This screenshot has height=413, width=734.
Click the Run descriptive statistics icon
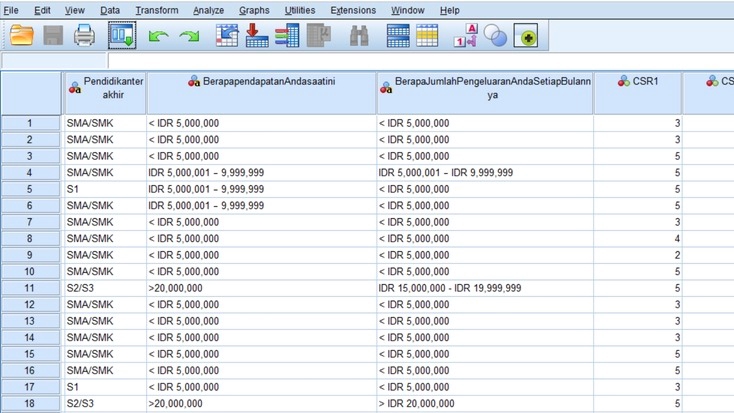point(319,36)
